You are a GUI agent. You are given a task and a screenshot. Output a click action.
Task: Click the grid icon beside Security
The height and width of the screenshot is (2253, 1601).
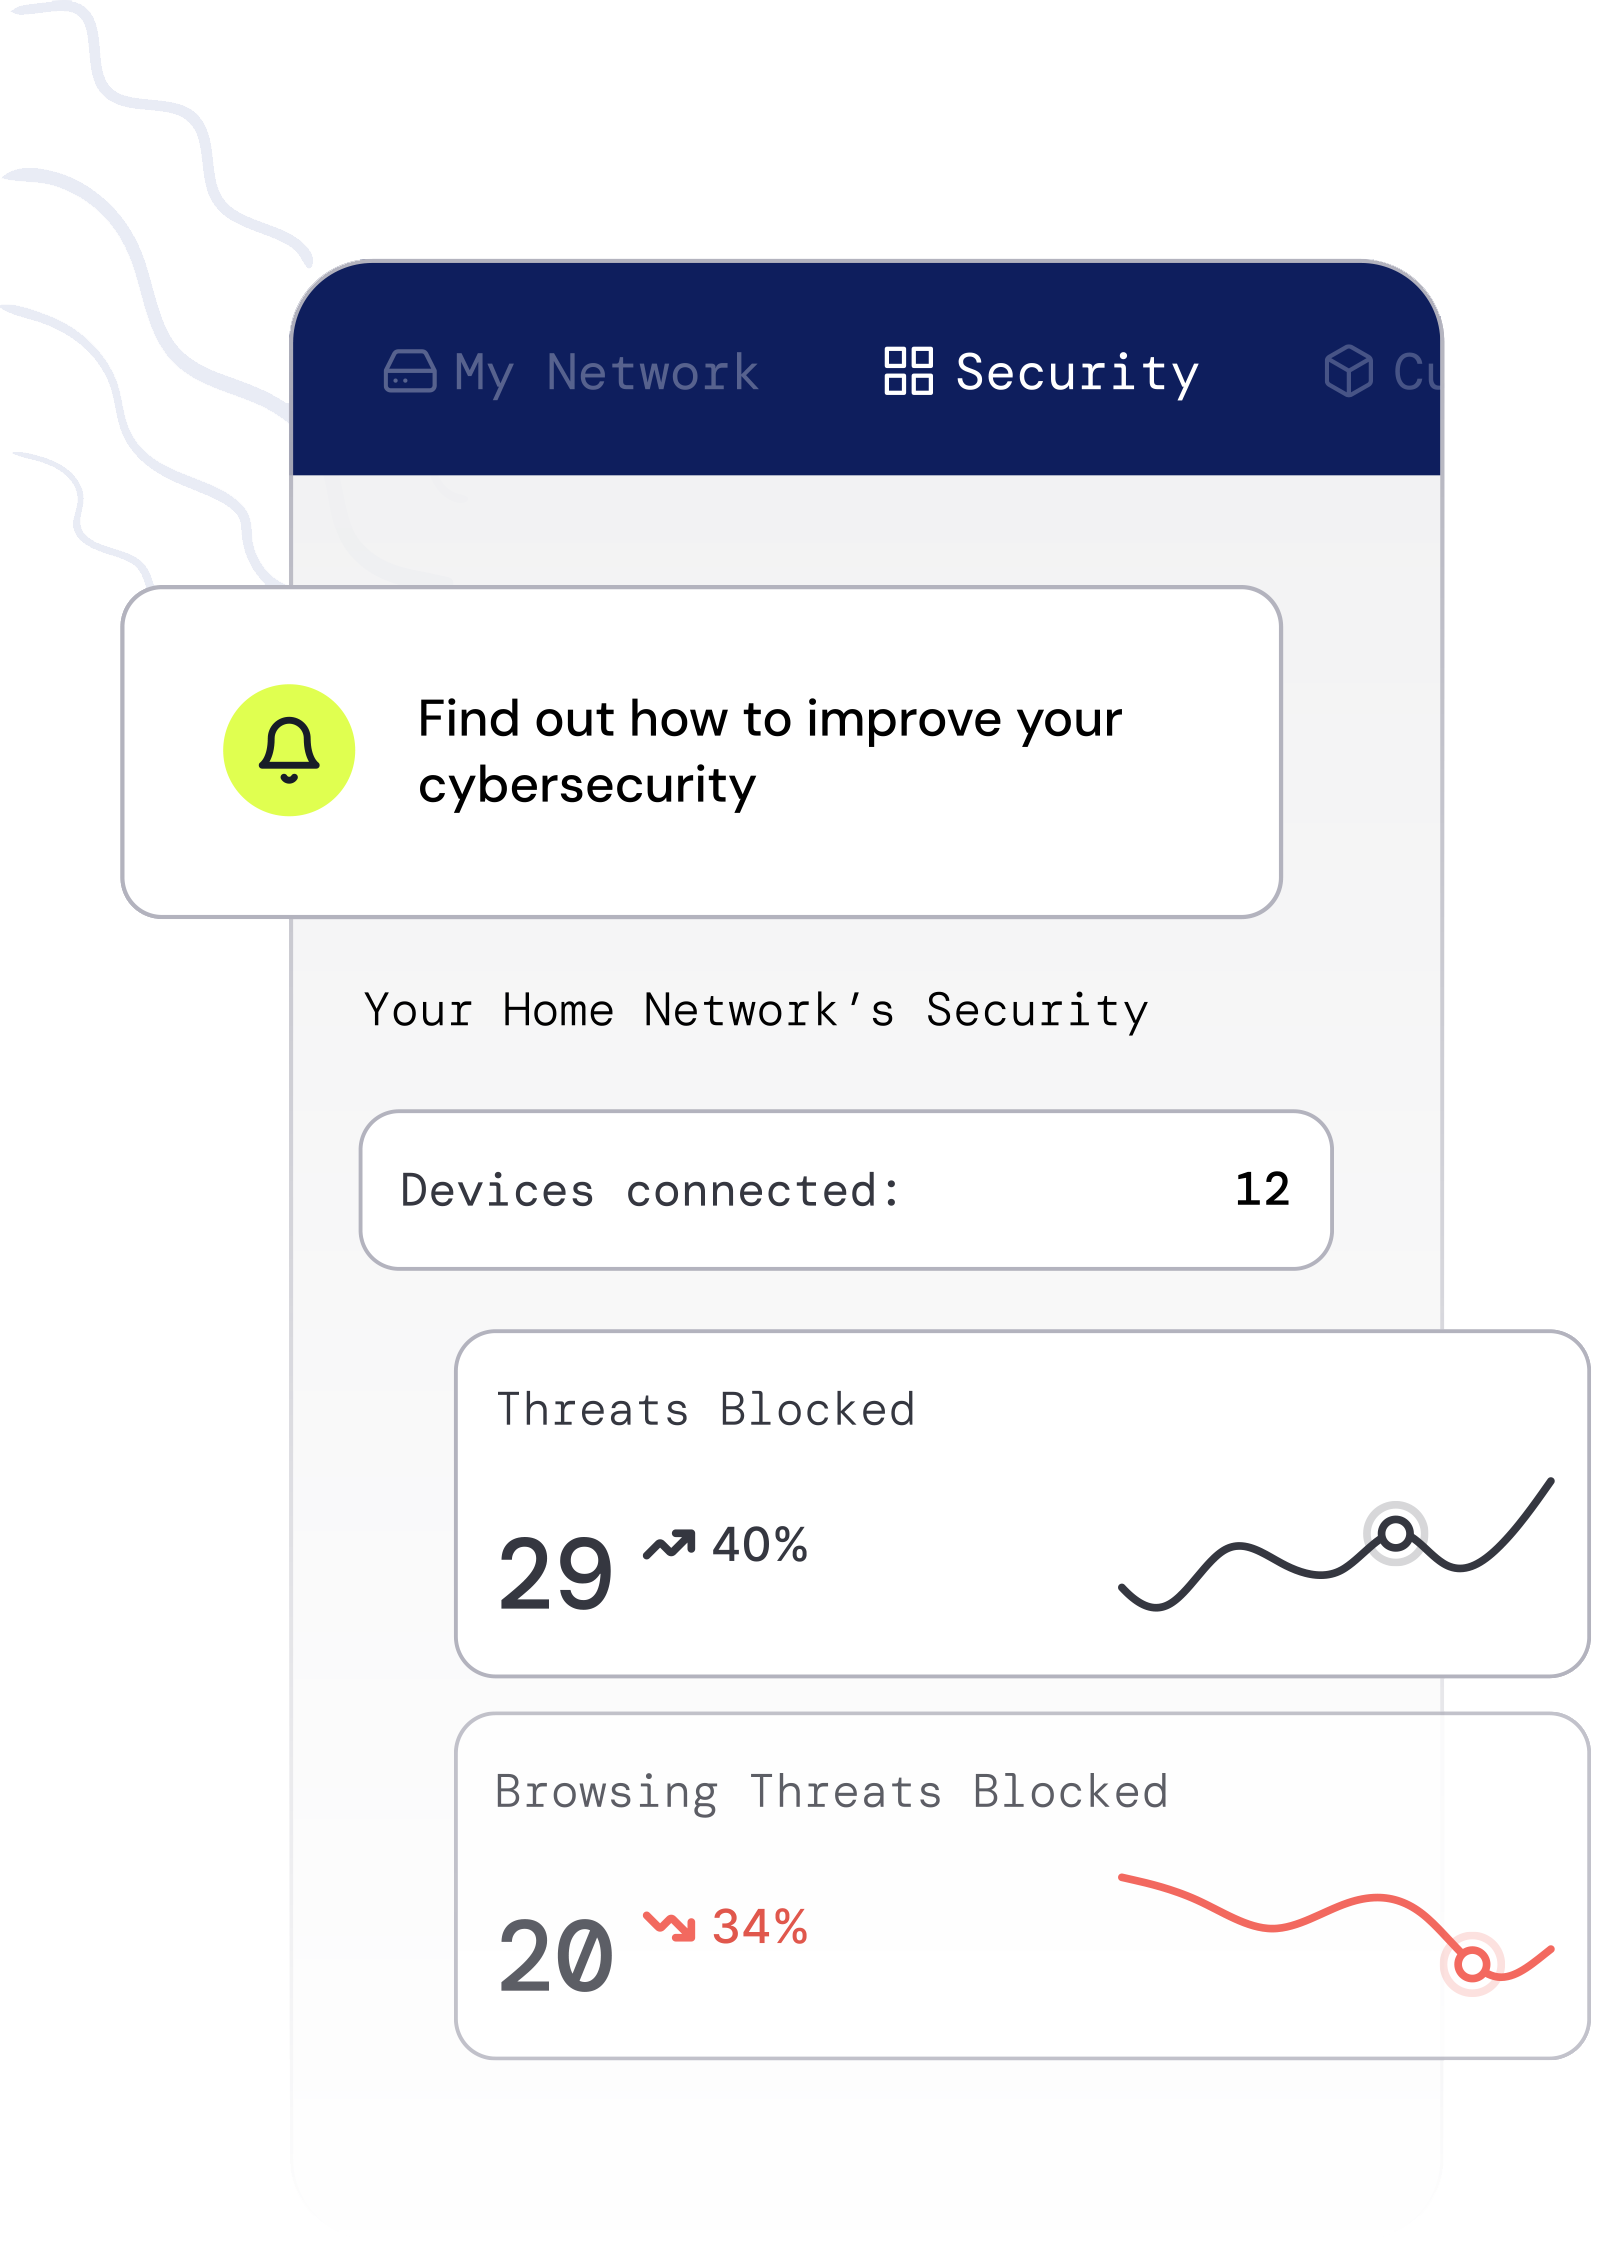[x=908, y=371]
